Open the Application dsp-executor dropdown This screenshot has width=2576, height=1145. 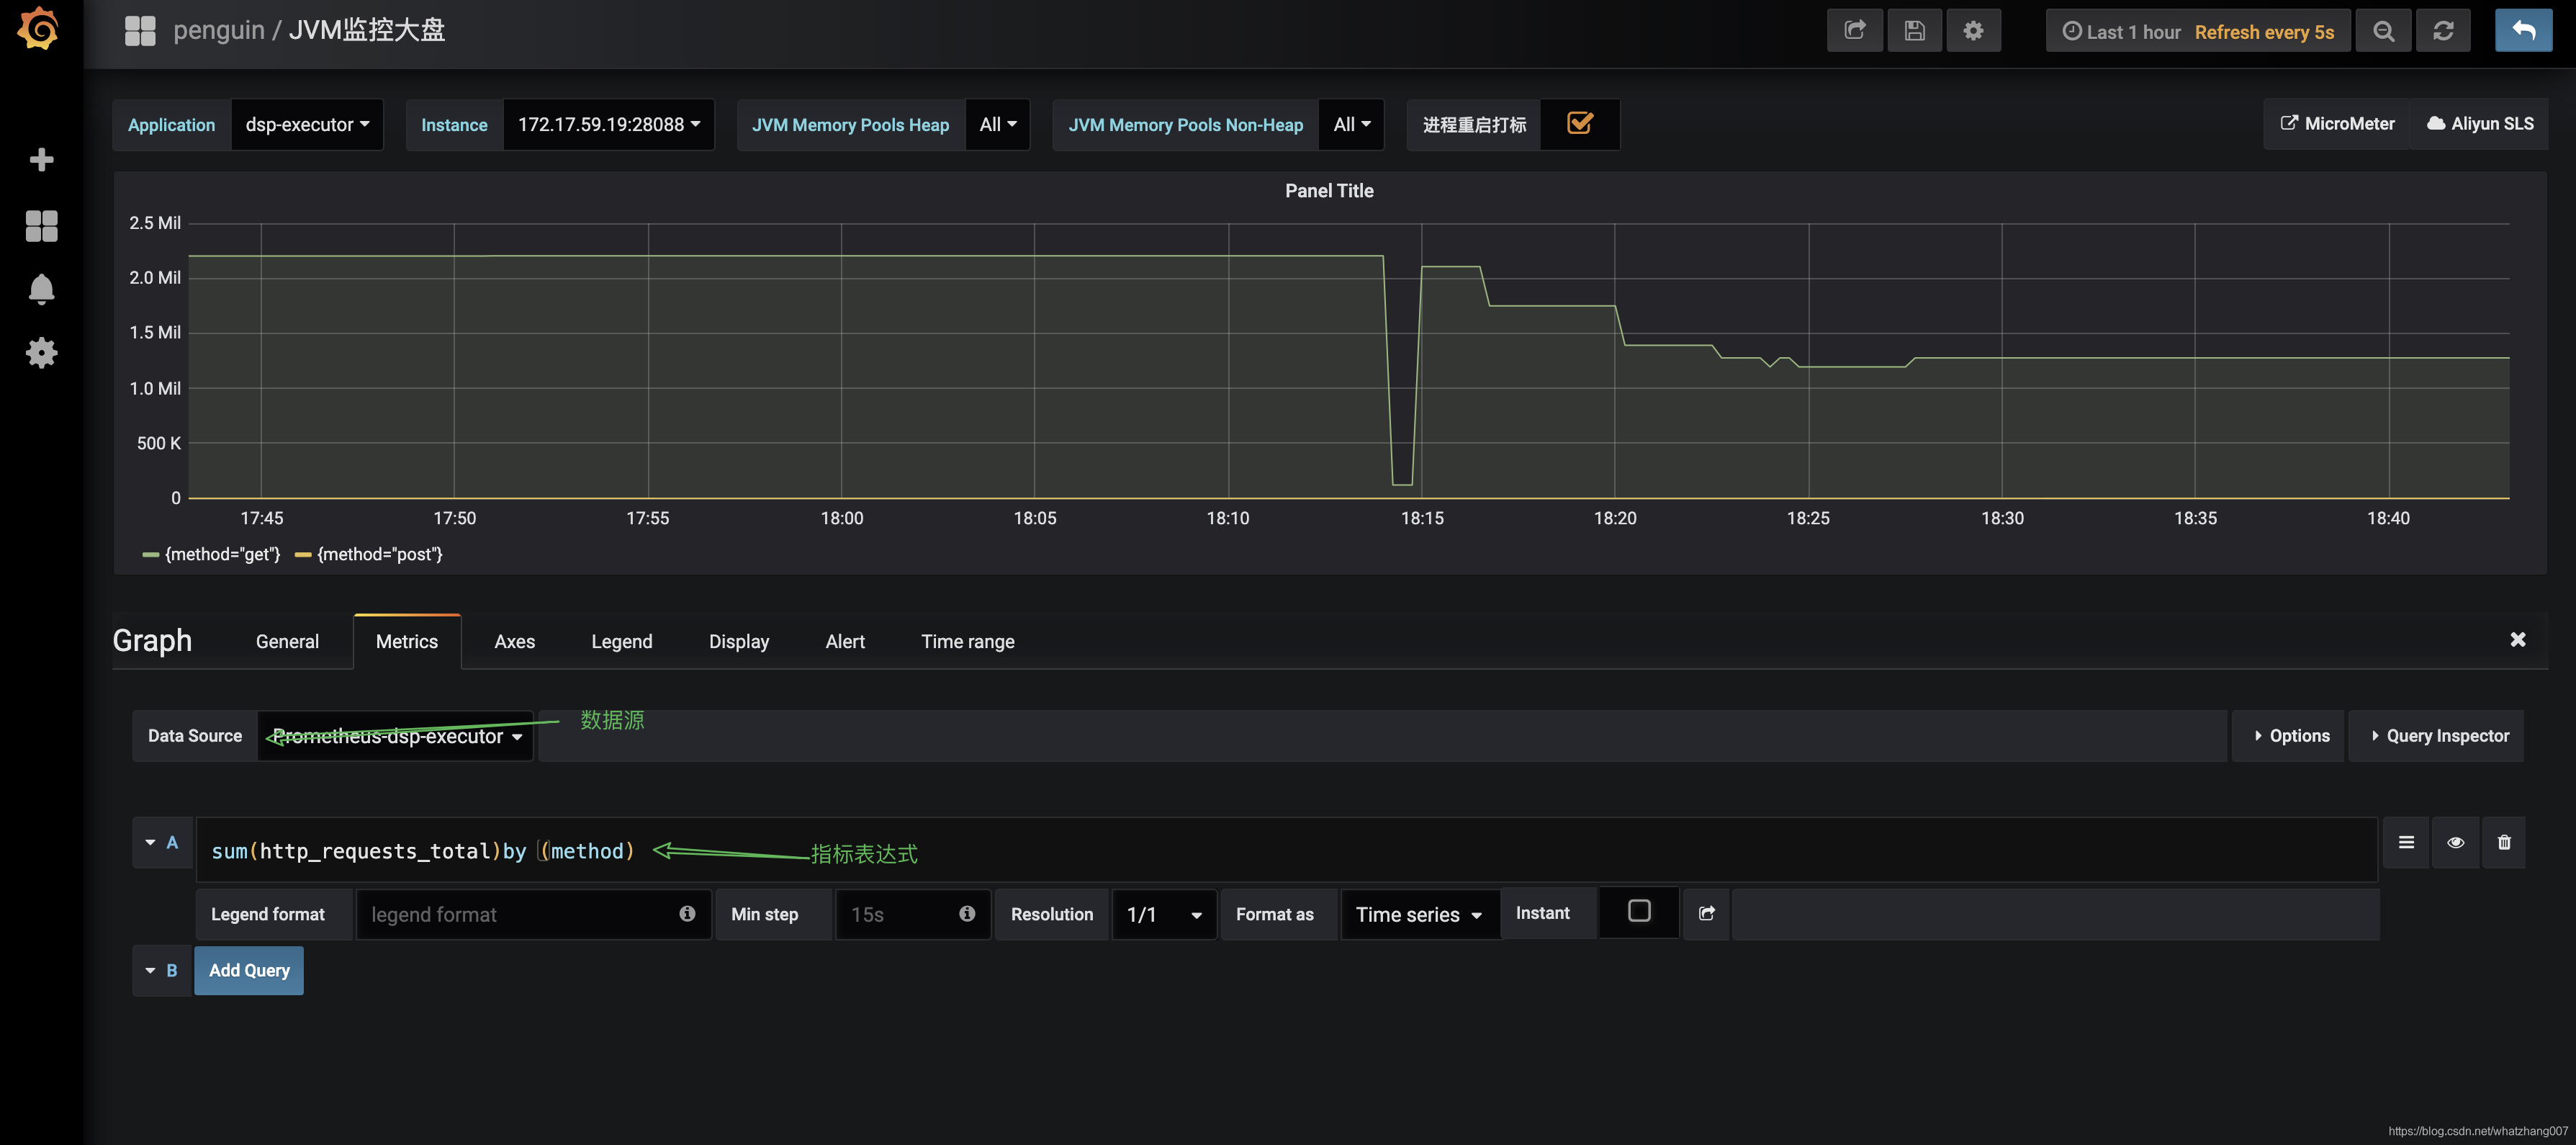click(x=307, y=125)
